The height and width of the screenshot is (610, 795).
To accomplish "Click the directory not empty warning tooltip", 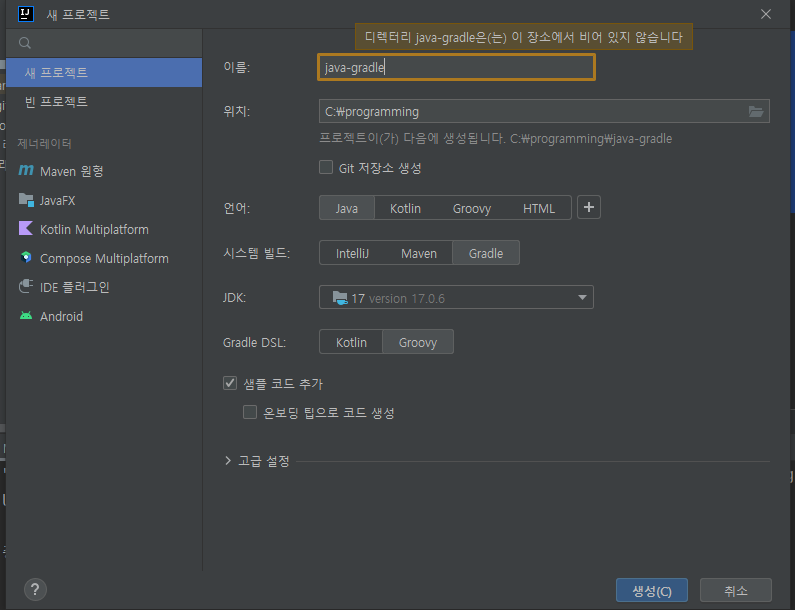I will (523, 37).
